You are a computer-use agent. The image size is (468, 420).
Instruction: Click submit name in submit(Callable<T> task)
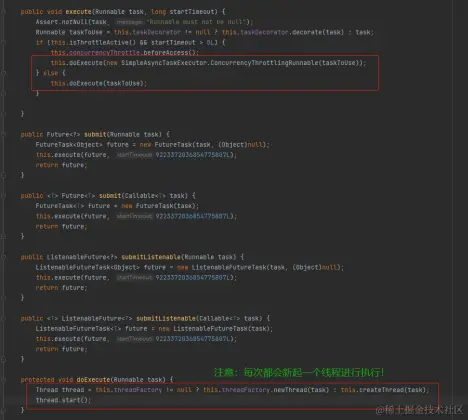(110, 196)
